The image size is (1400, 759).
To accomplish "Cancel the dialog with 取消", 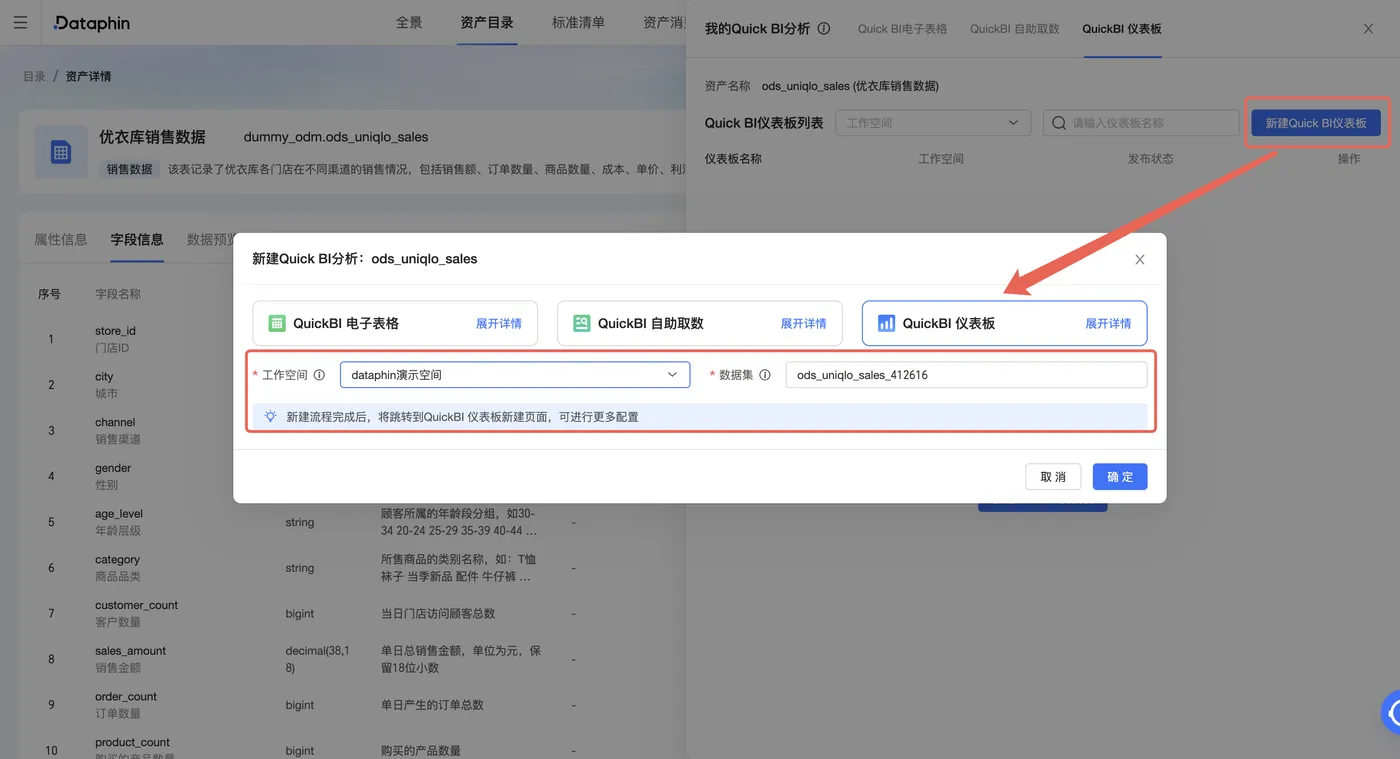I will pos(1053,477).
